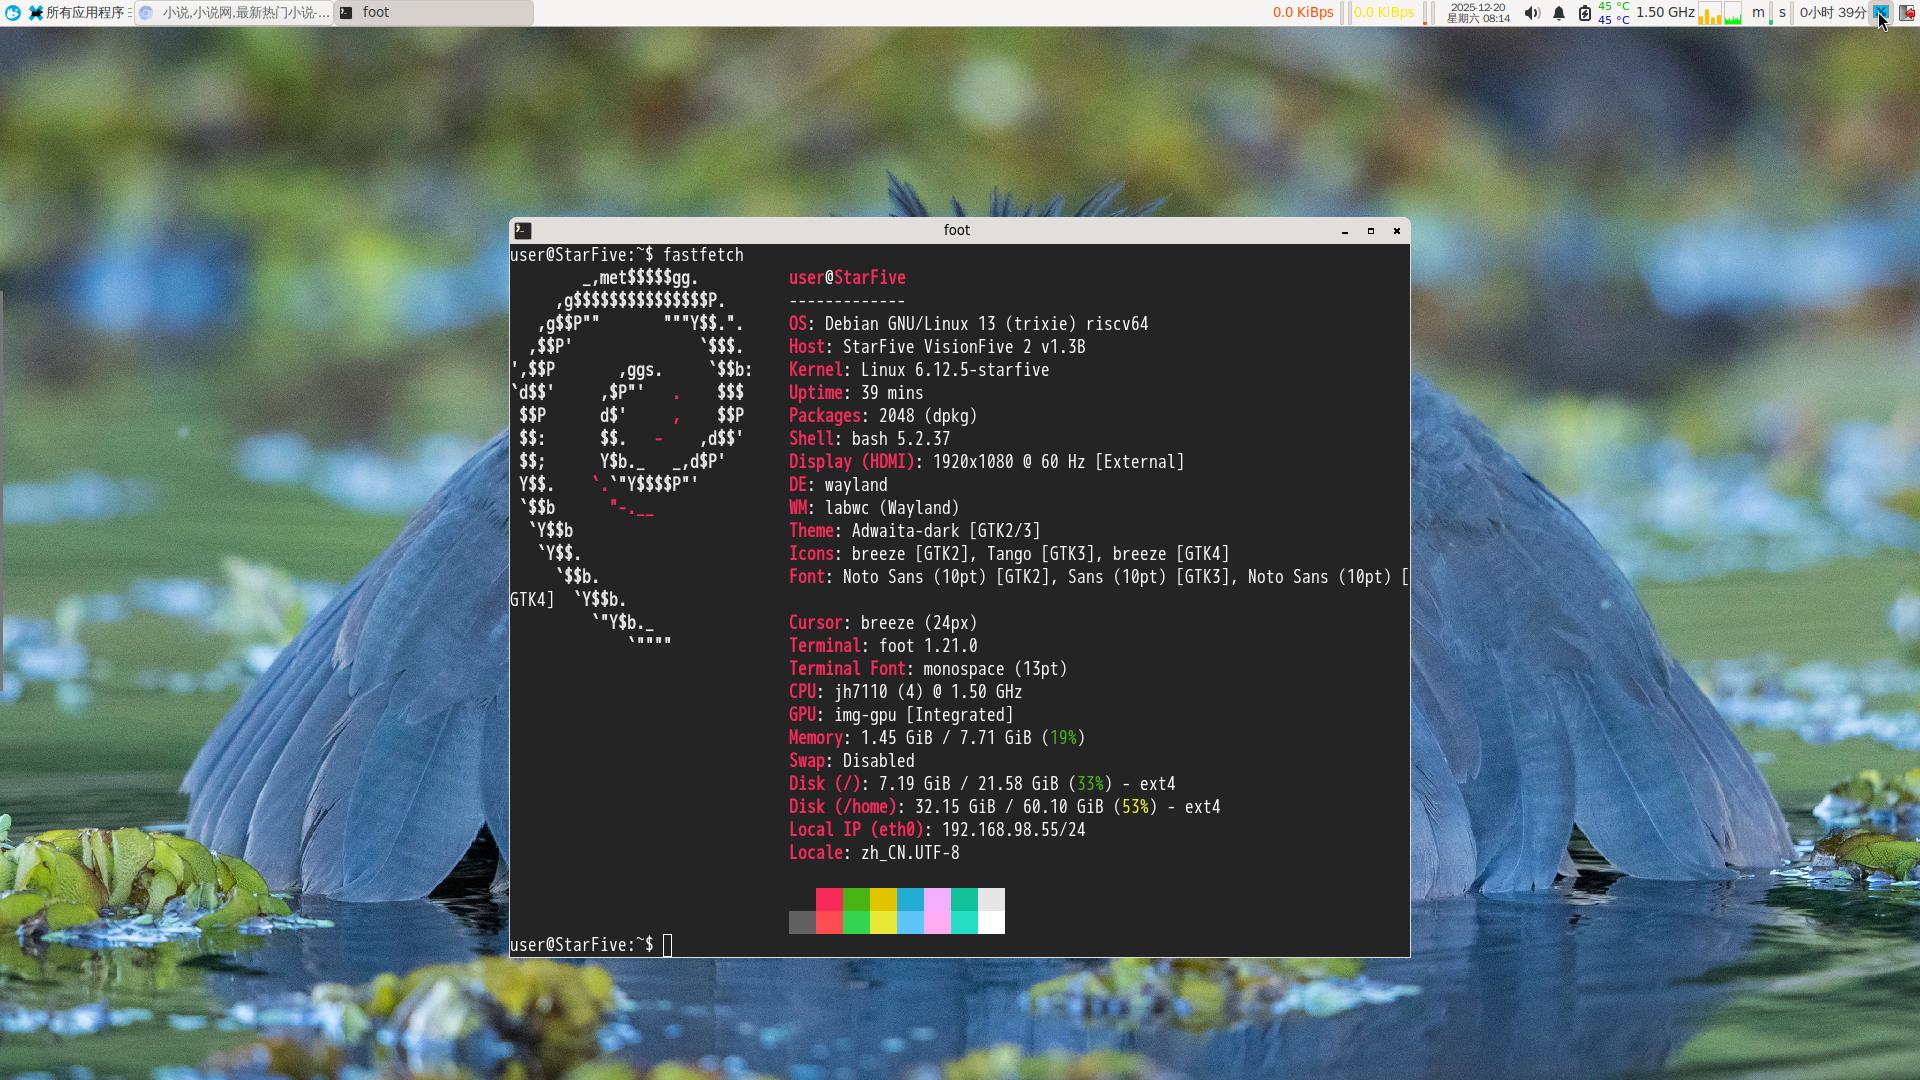This screenshot has height=1080, width=1920.
Task: Click the foot terminal title bar icon
Action: click(522, 230)
